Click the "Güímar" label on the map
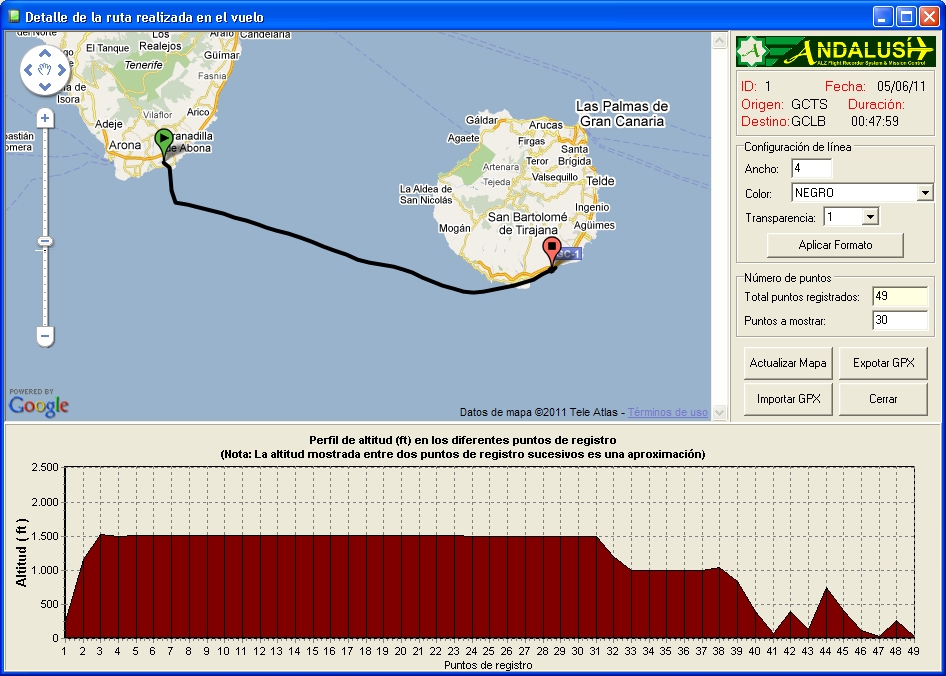This screenshot has width=946, height=676. pos(221,55)
